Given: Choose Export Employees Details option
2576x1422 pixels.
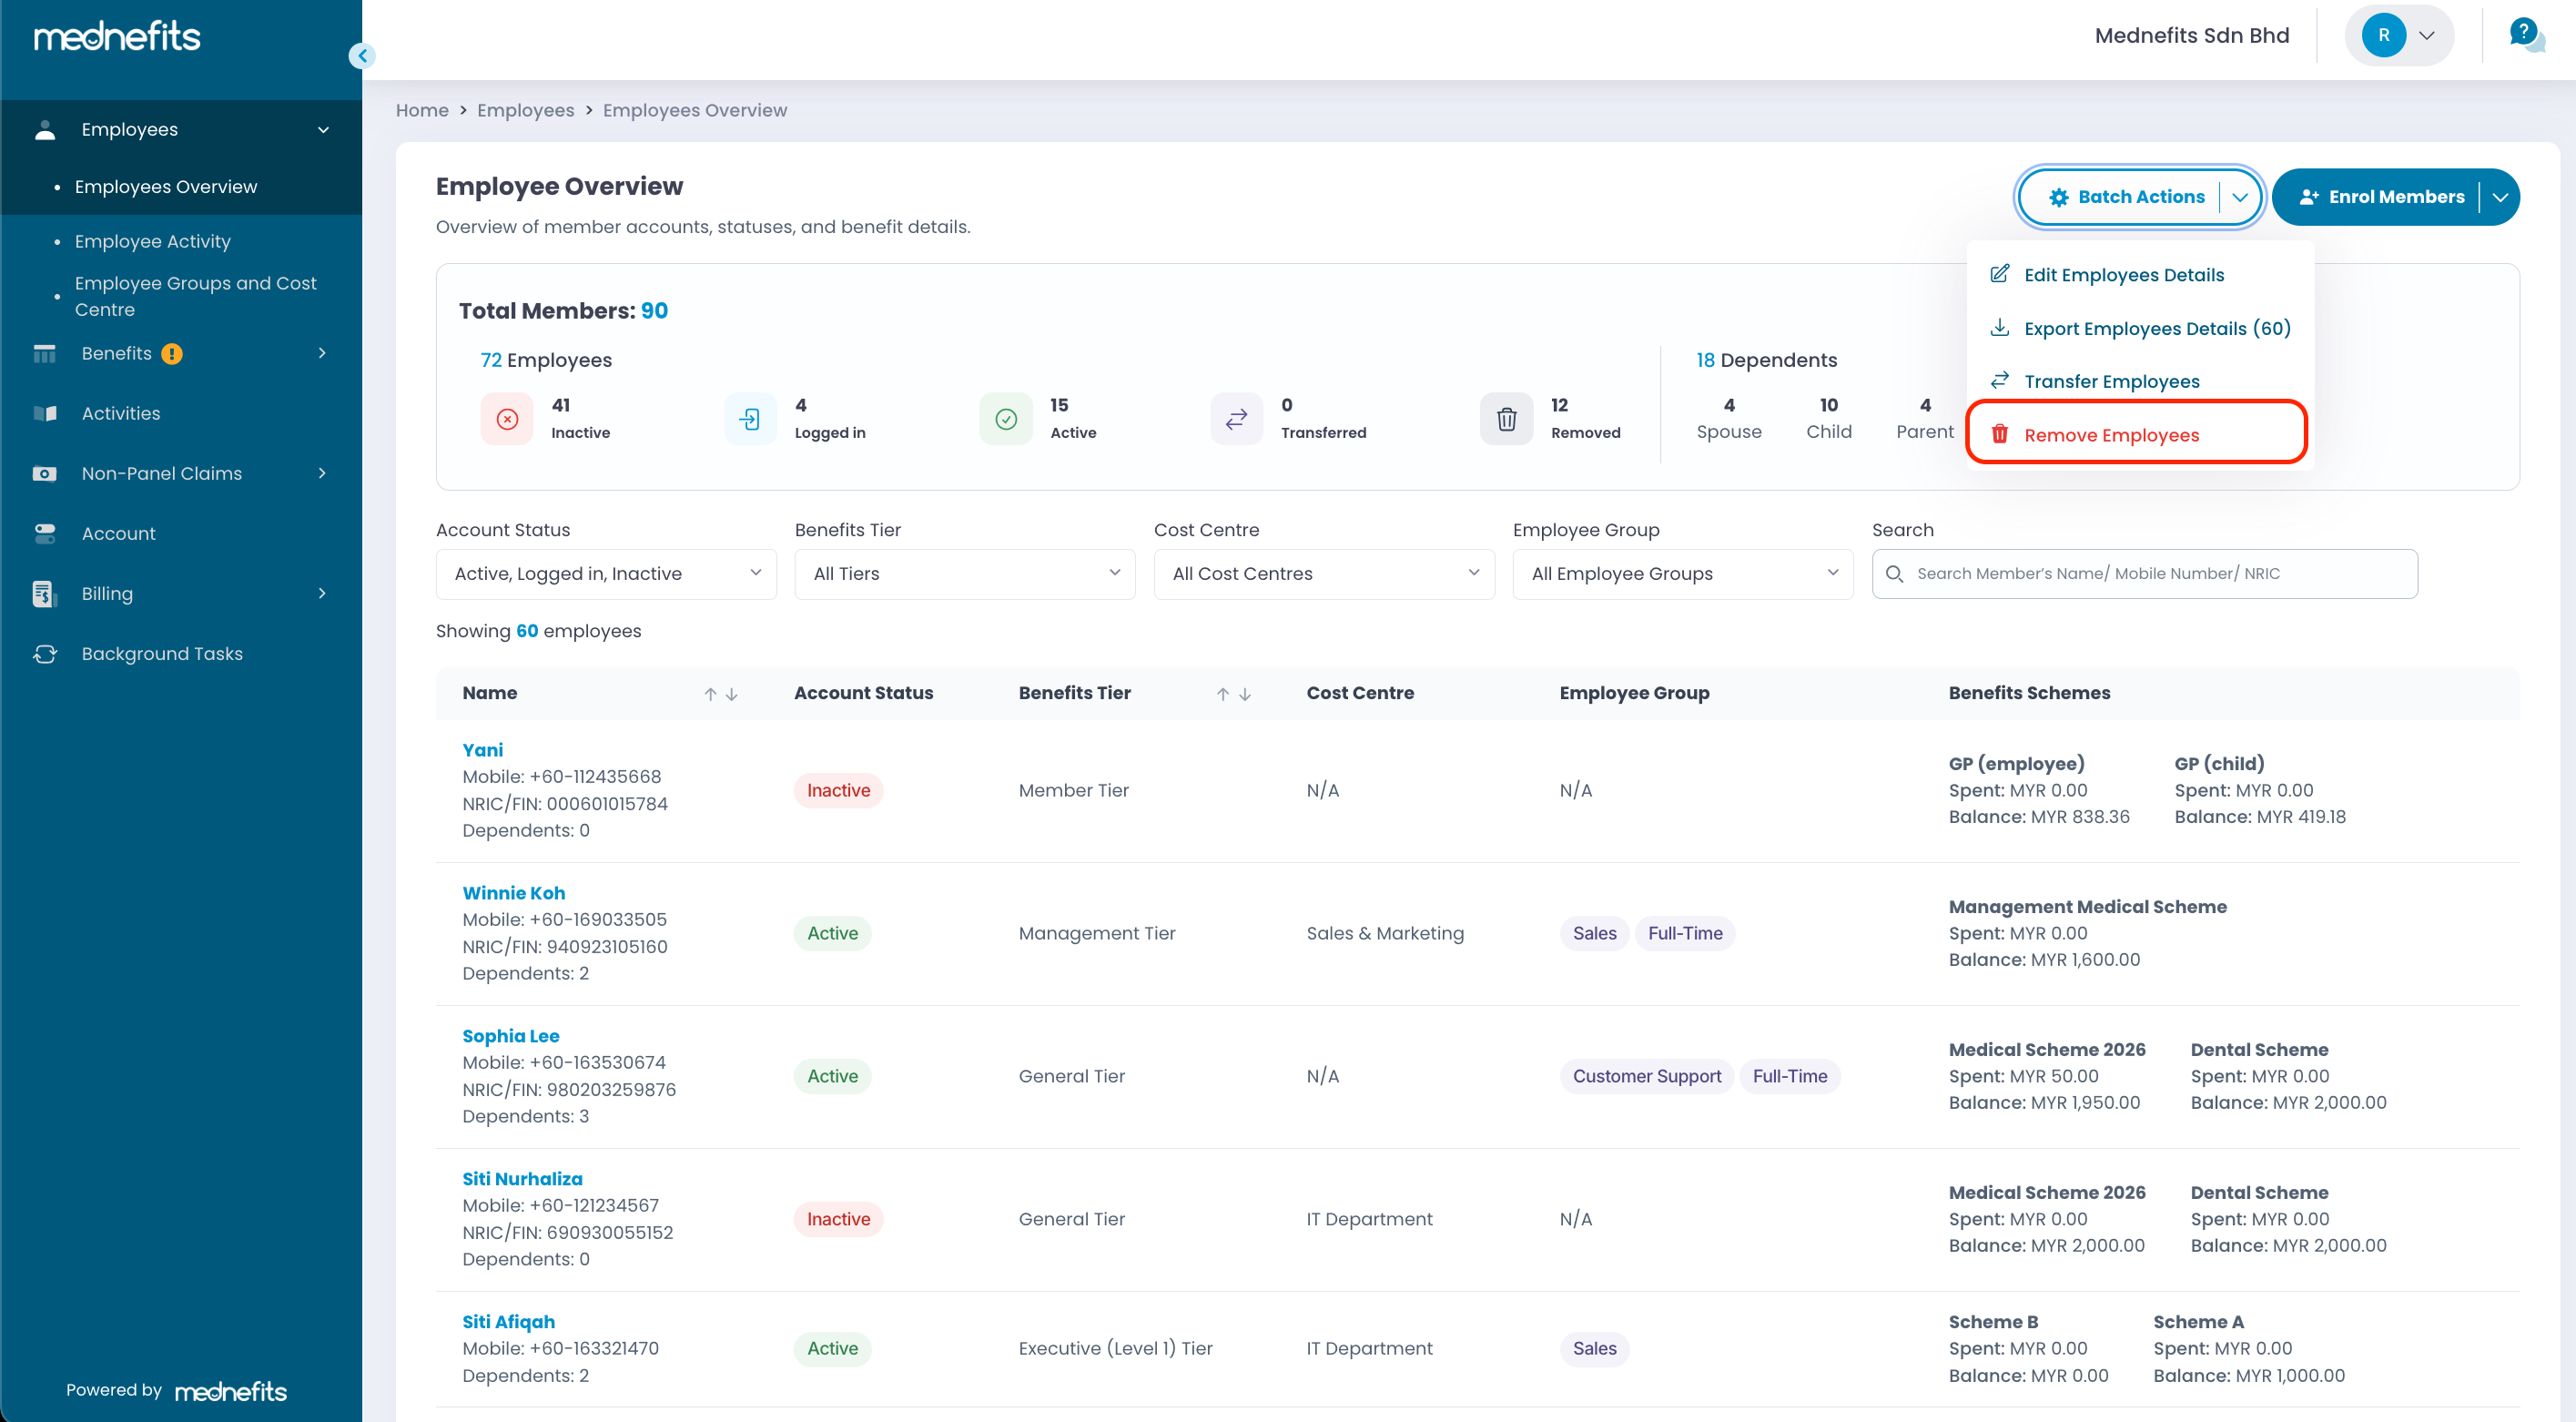Looking at the screenshot, I should pyautogui.click(x=2156, y=328).
